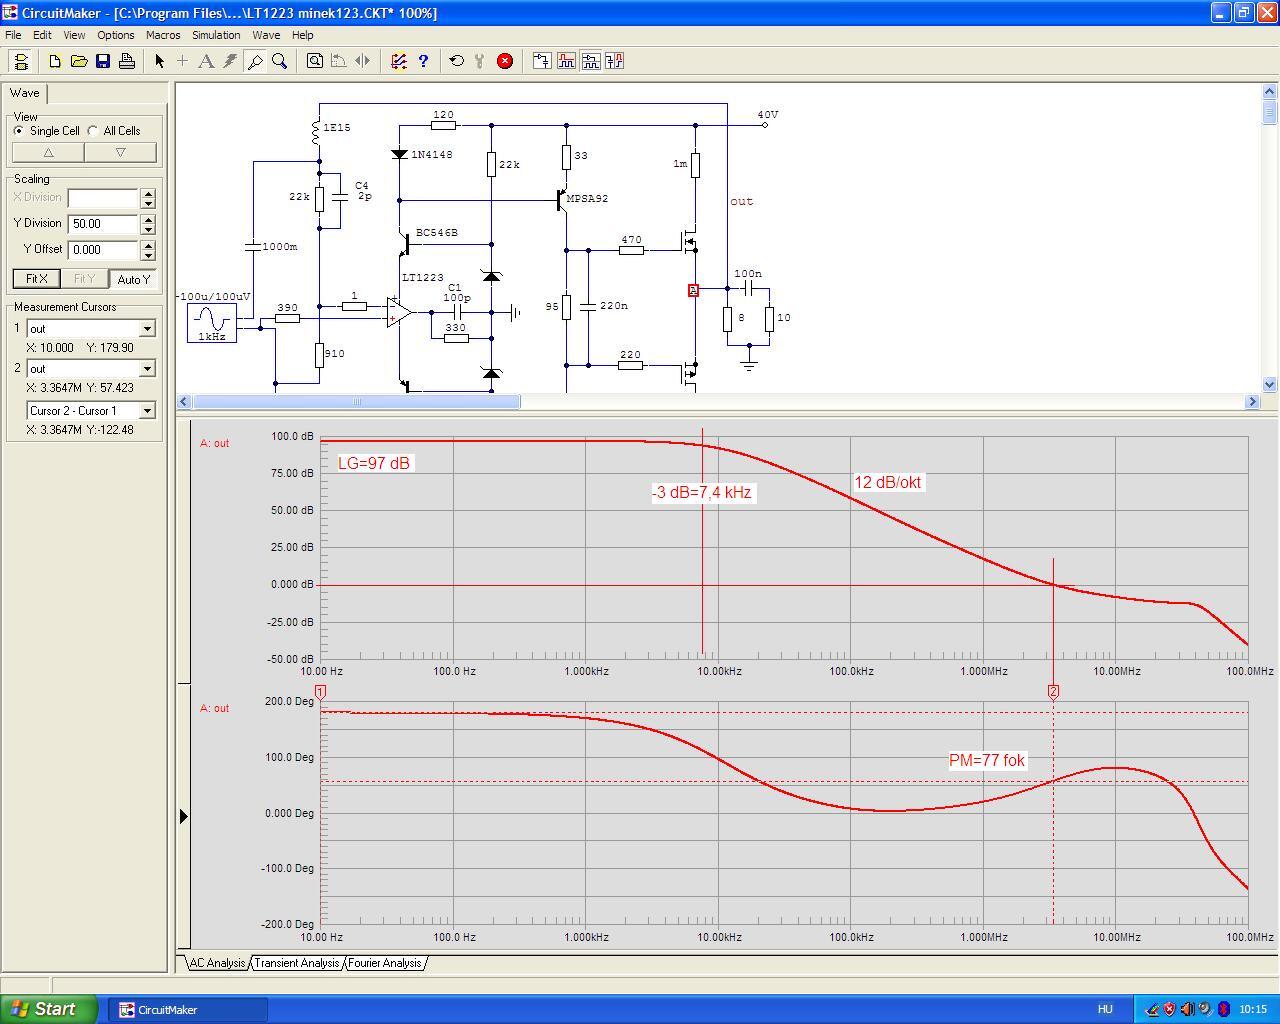
Task: Select the All Cells radio button
Action: [x=93, y=131]
